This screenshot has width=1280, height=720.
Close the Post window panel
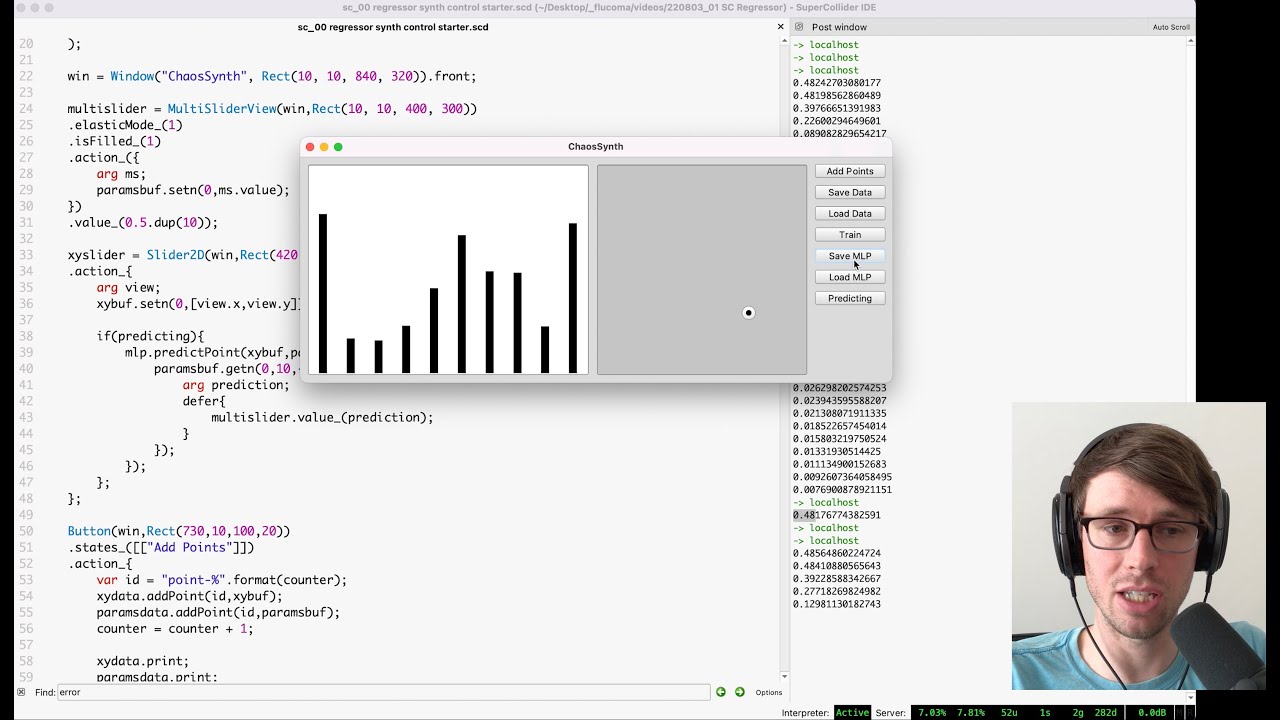799,27
